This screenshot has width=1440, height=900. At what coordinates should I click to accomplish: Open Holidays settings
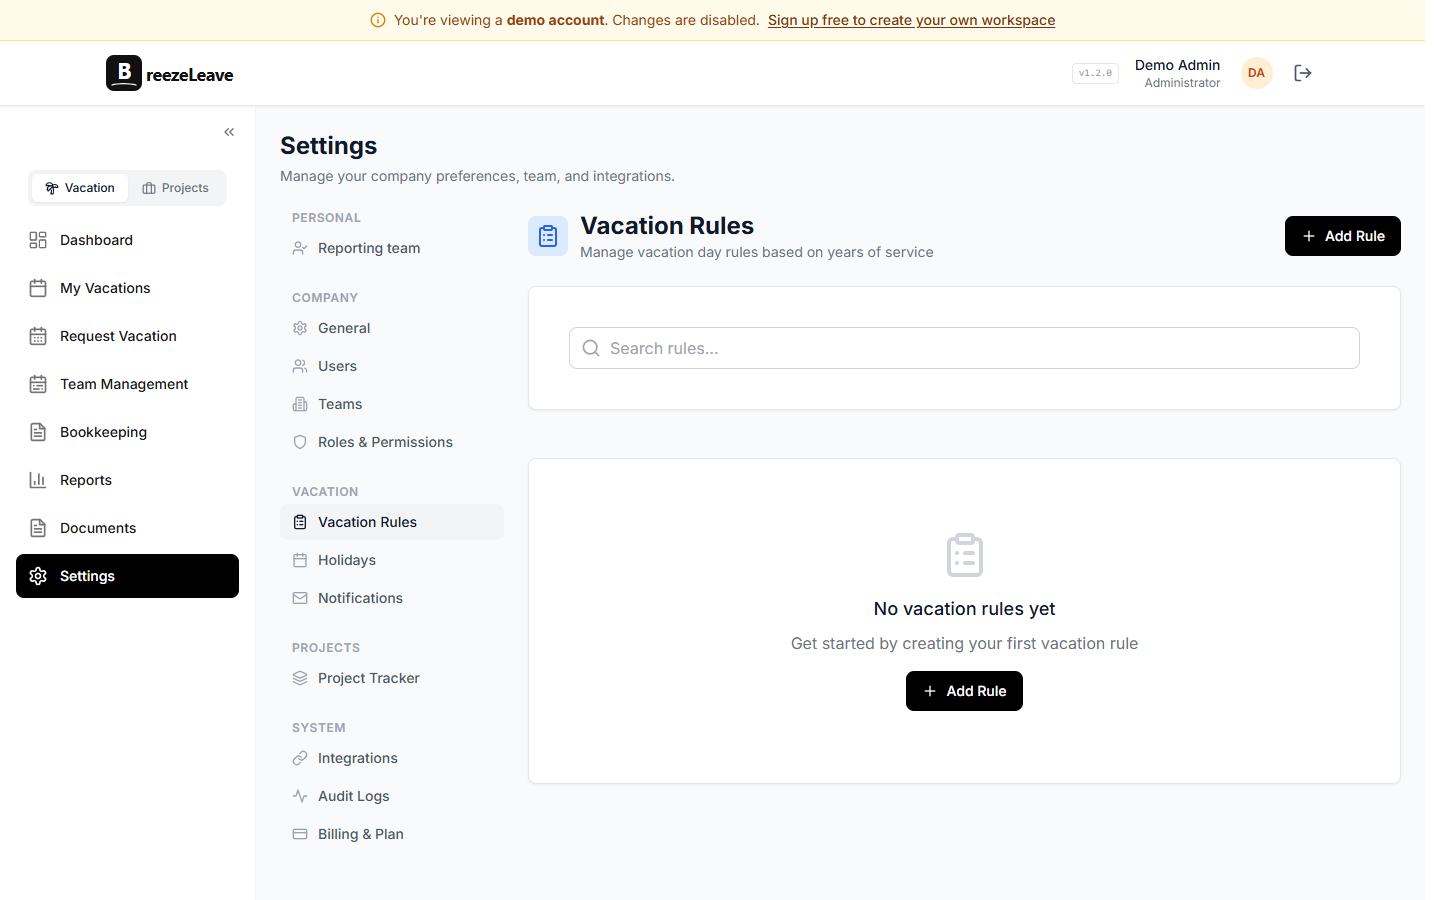point(392,560)
